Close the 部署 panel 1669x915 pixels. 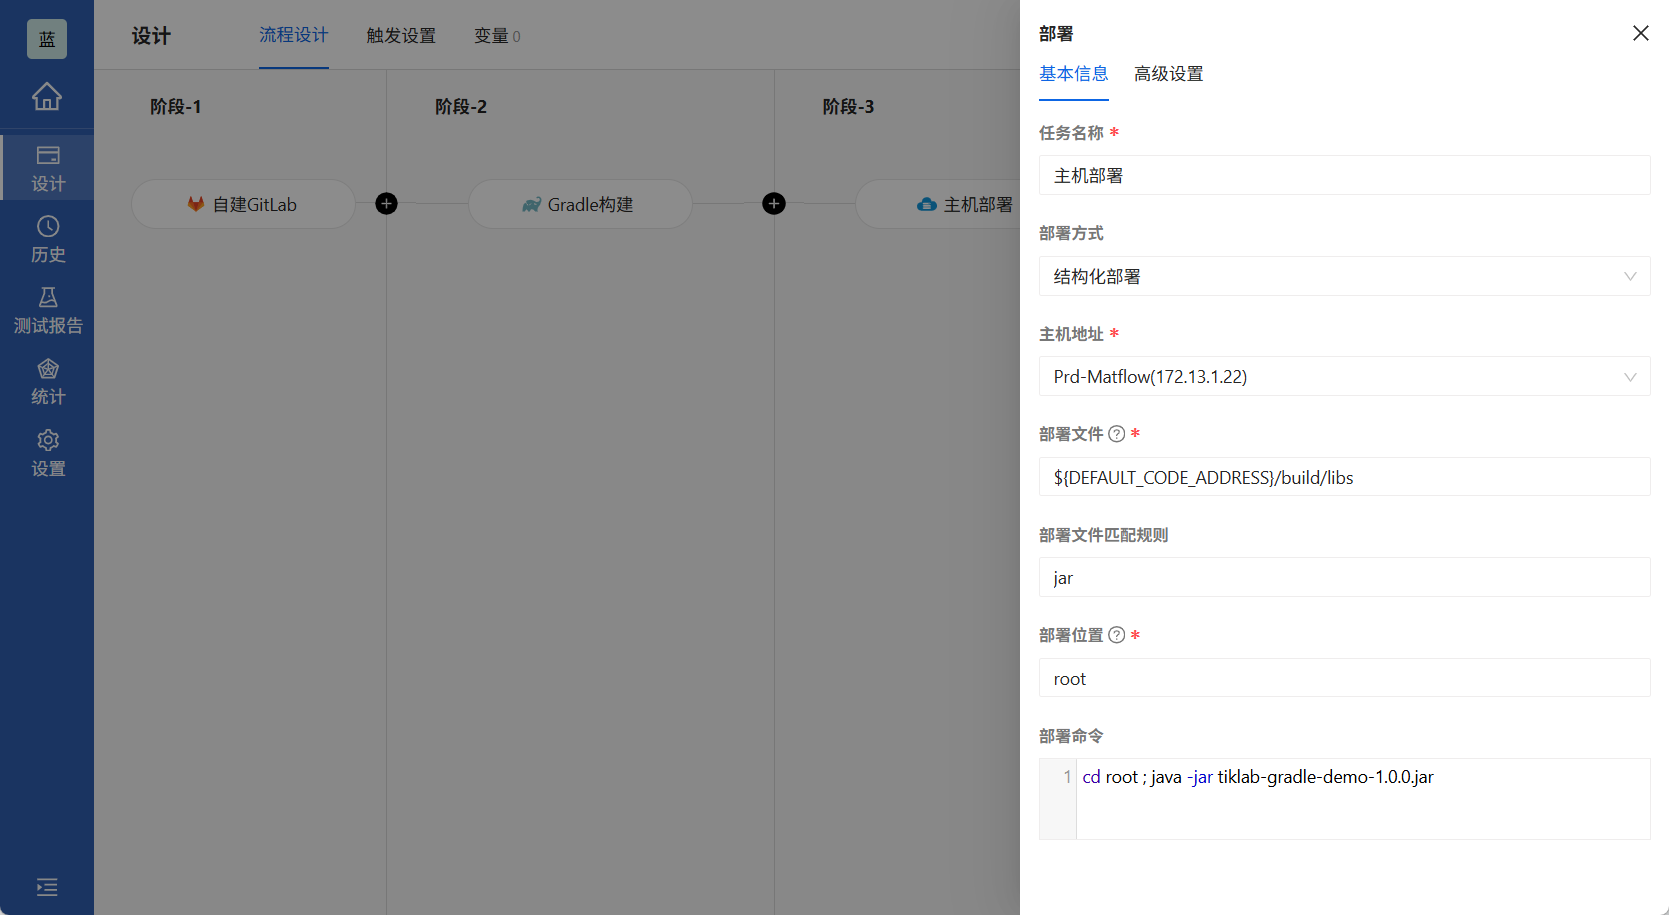tap(1640, 33)
